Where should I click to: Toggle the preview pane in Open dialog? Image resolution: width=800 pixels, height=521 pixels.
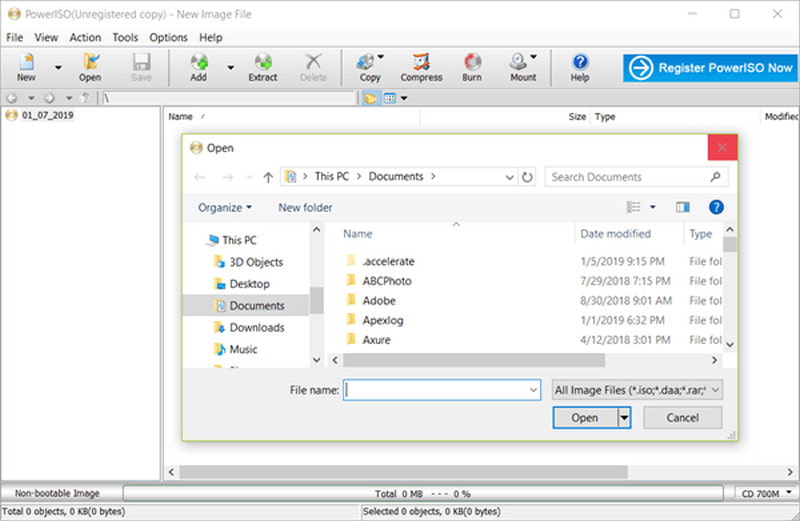683,207
